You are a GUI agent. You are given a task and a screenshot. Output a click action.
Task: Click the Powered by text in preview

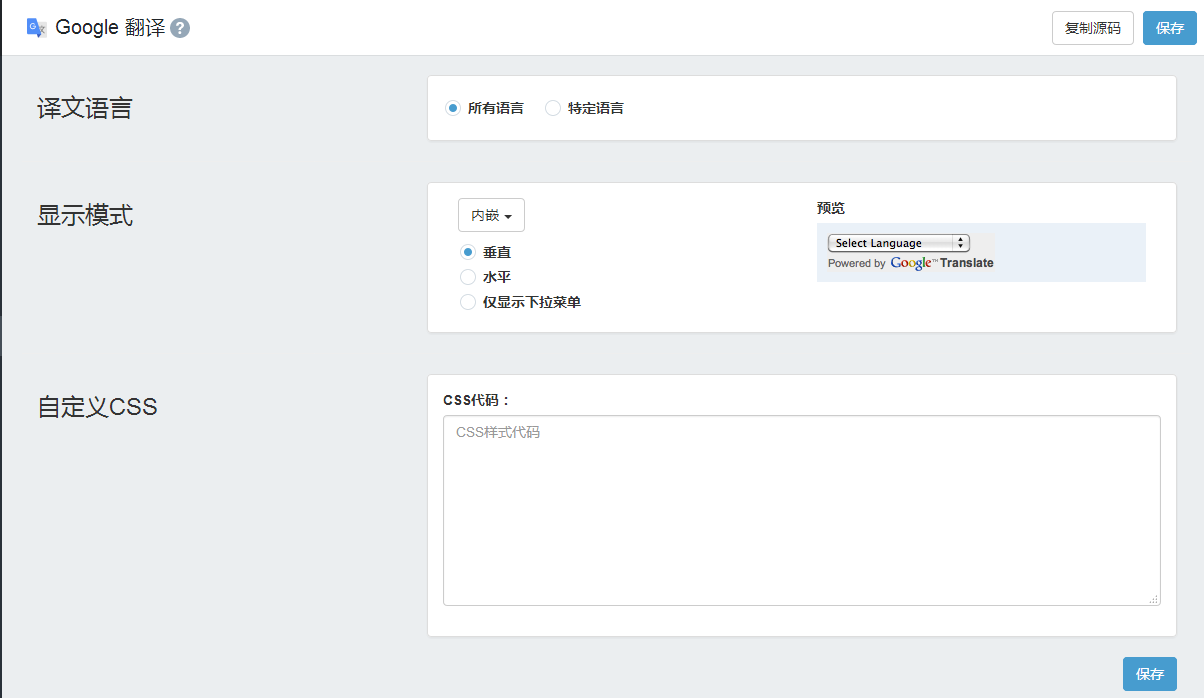pyautogui.click(x=856, y=263)
